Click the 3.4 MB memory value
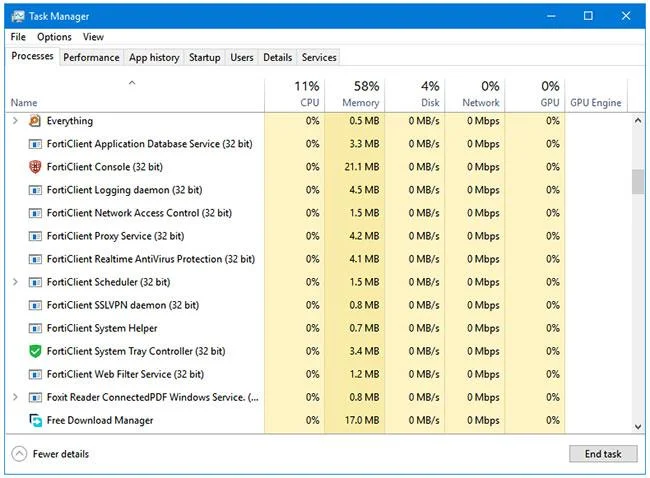The image size is (650, 478). pyautogui.click(x=364, y=351)
